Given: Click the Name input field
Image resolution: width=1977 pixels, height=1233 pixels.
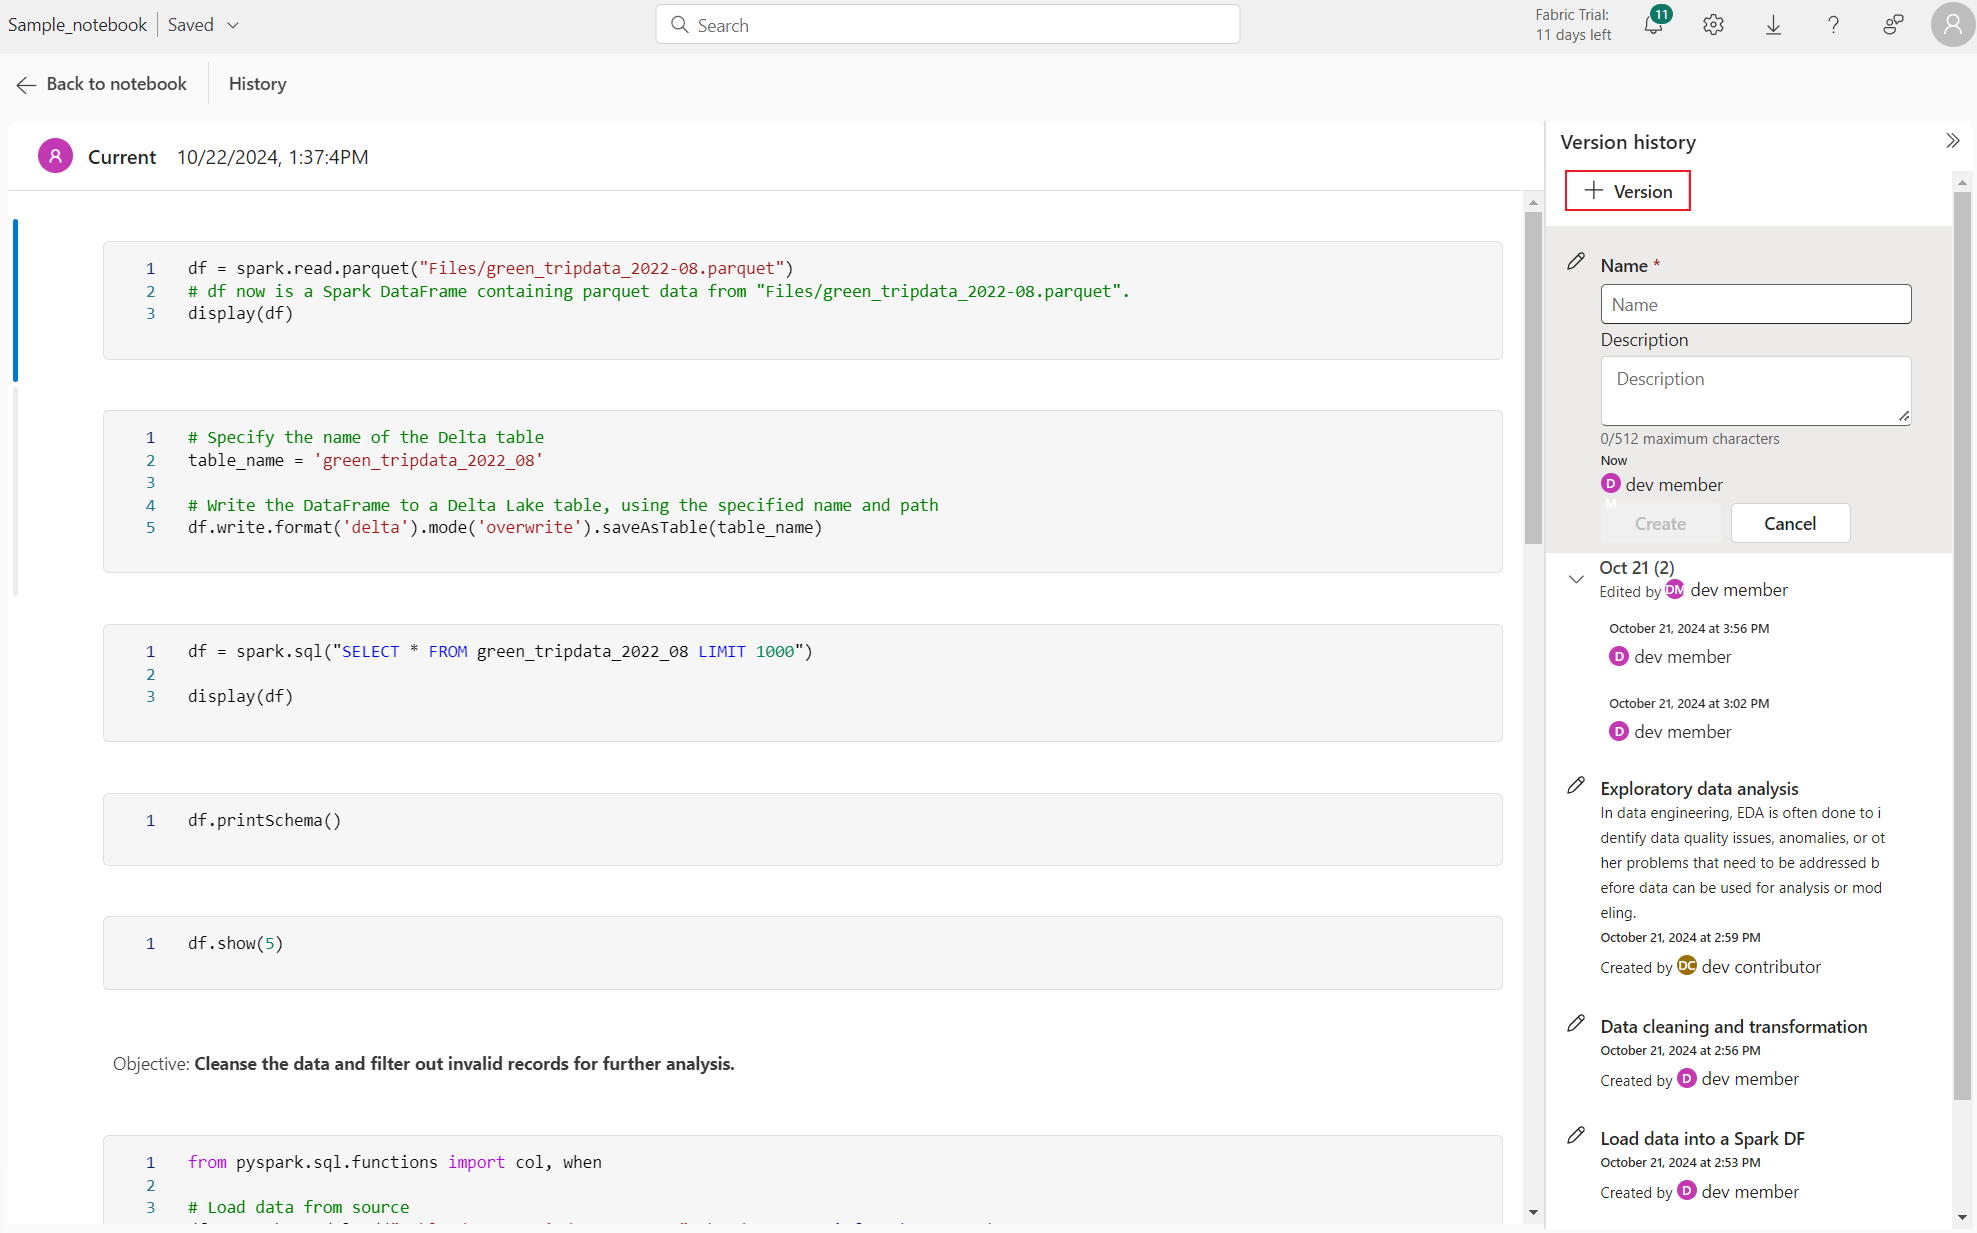Looking at the screenshot, I should coord(1755,303).
